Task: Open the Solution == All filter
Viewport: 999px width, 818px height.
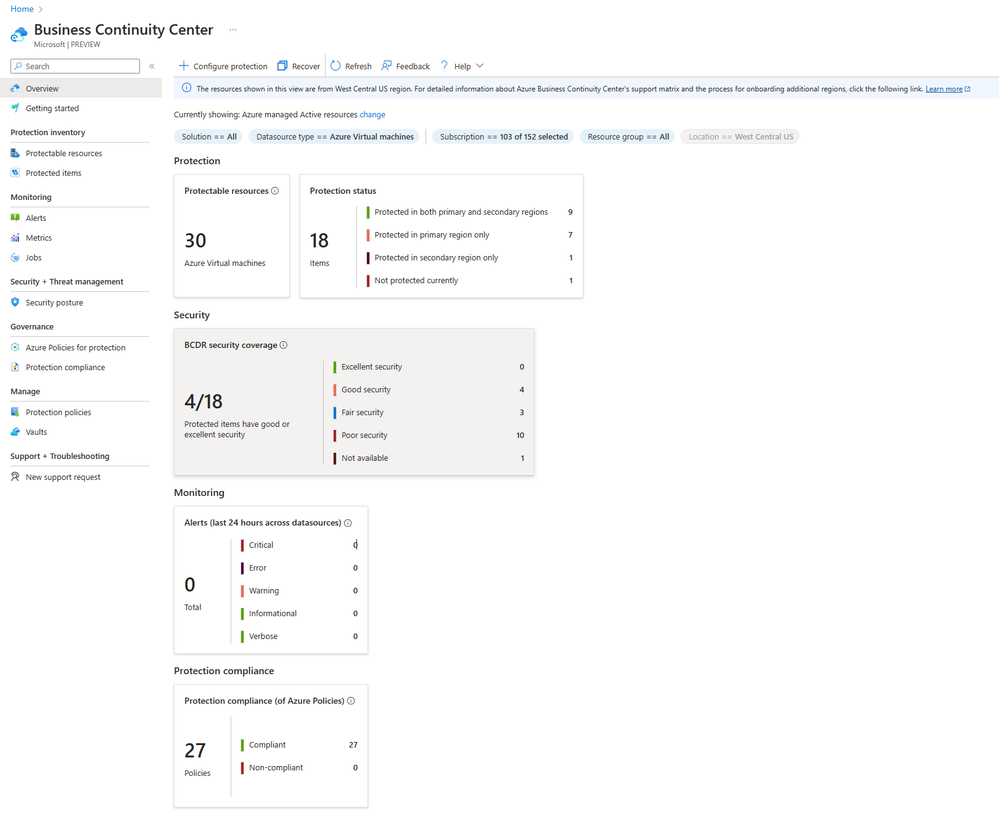Action: [208, 136]
